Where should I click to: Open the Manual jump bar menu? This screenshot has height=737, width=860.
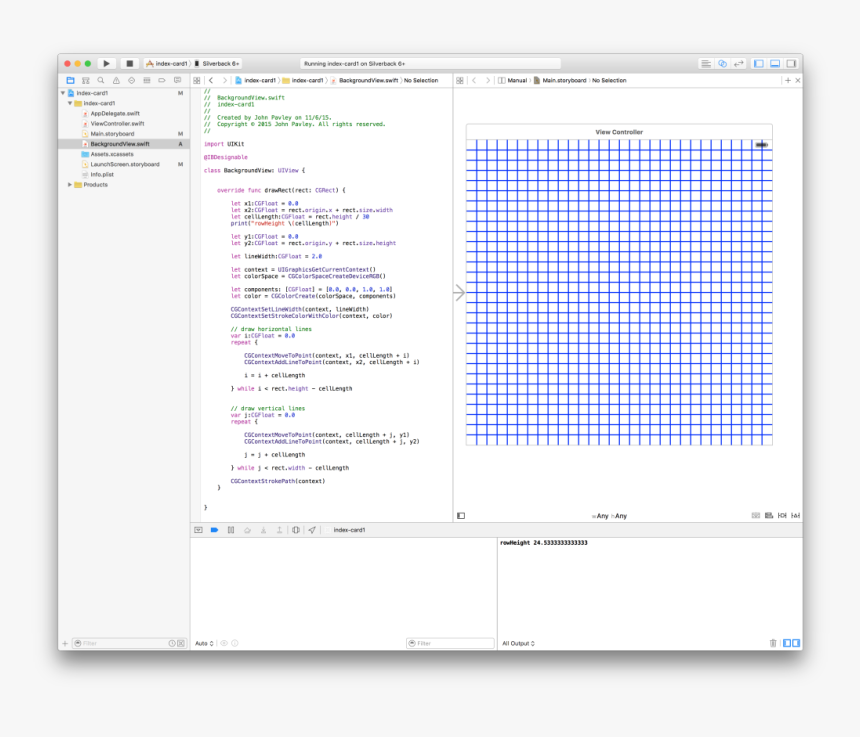(517, 79)
